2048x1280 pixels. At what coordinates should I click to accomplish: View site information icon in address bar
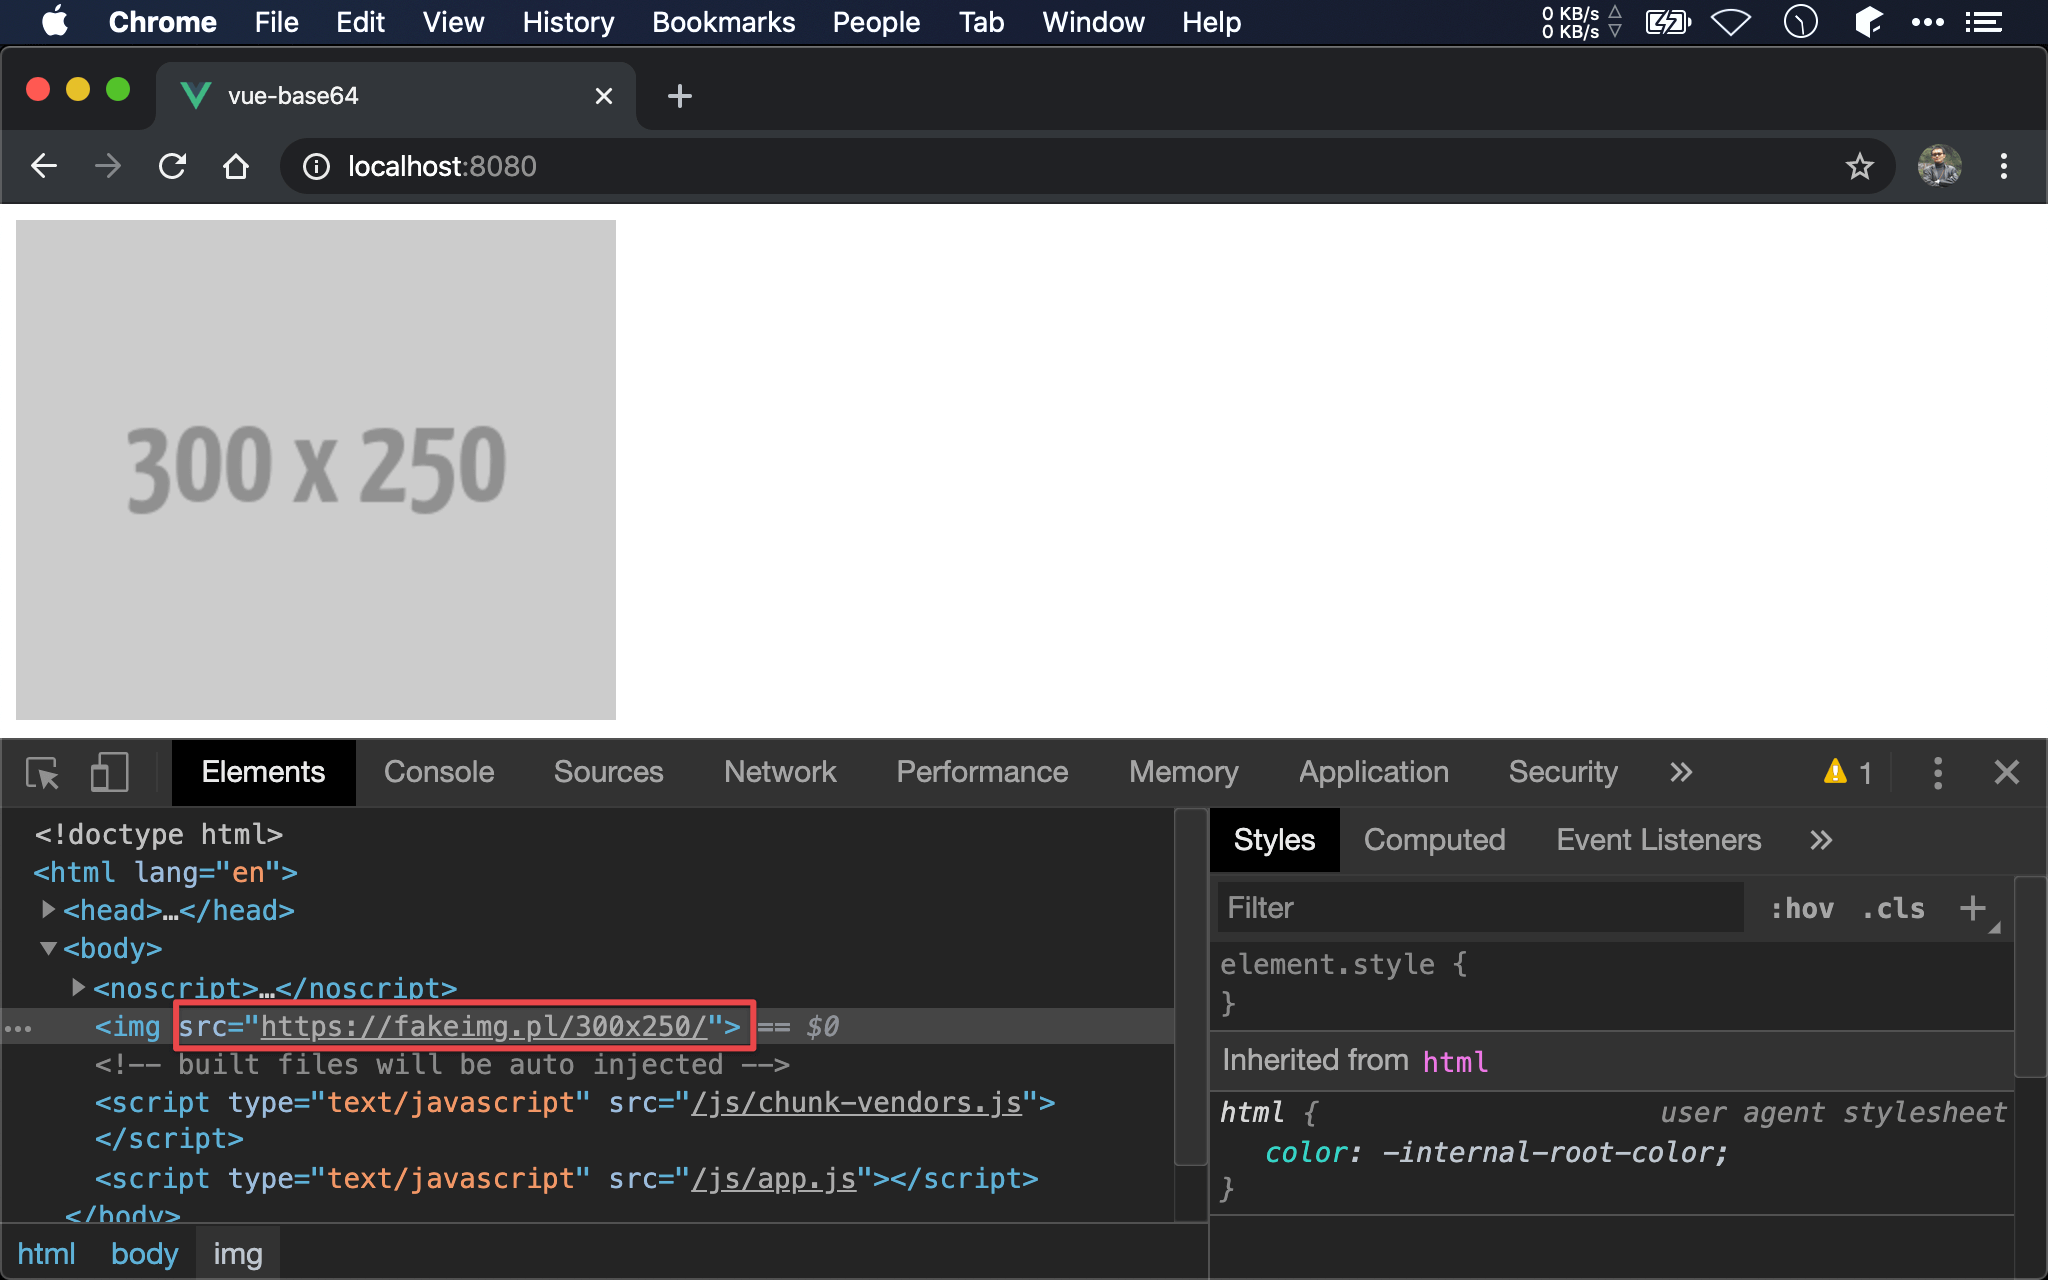coord(316,166)
